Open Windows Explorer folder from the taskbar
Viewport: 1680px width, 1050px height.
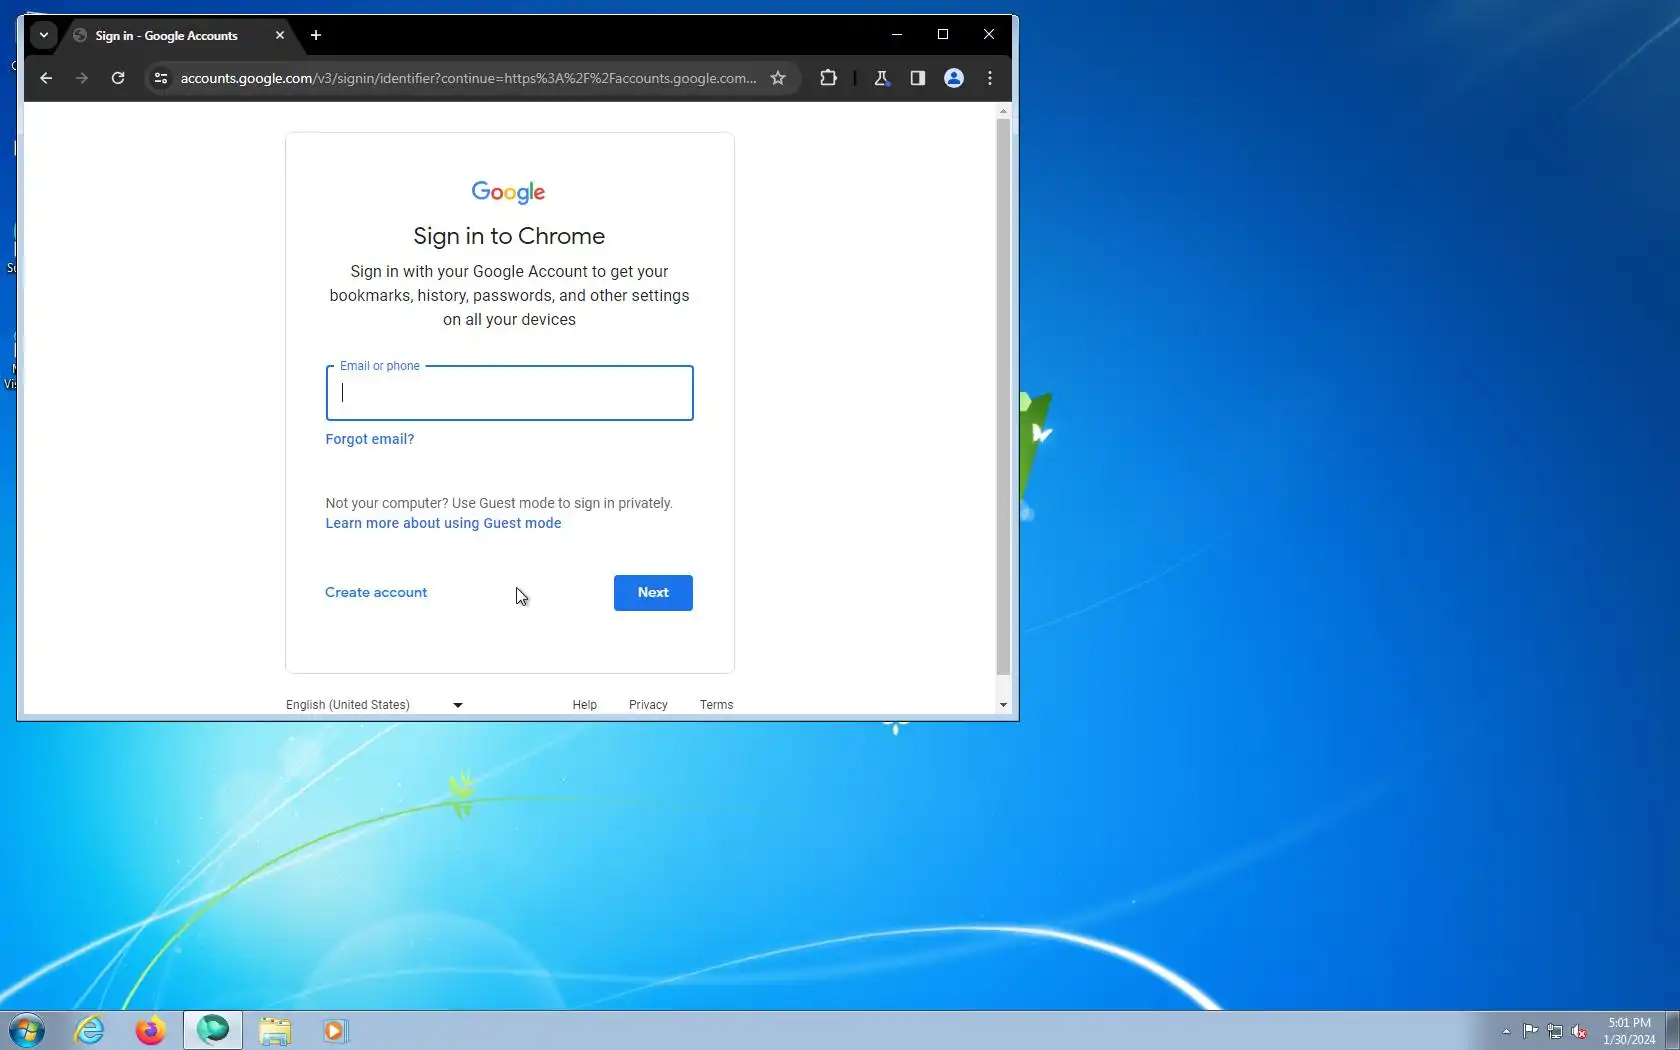275,1030
